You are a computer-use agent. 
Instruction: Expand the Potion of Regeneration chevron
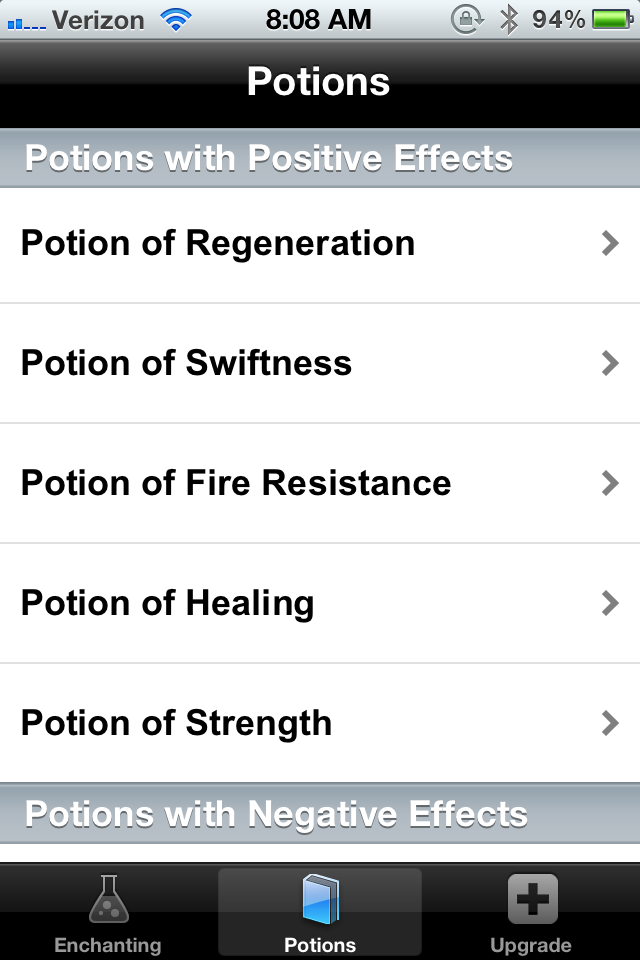tap(610, 243)
